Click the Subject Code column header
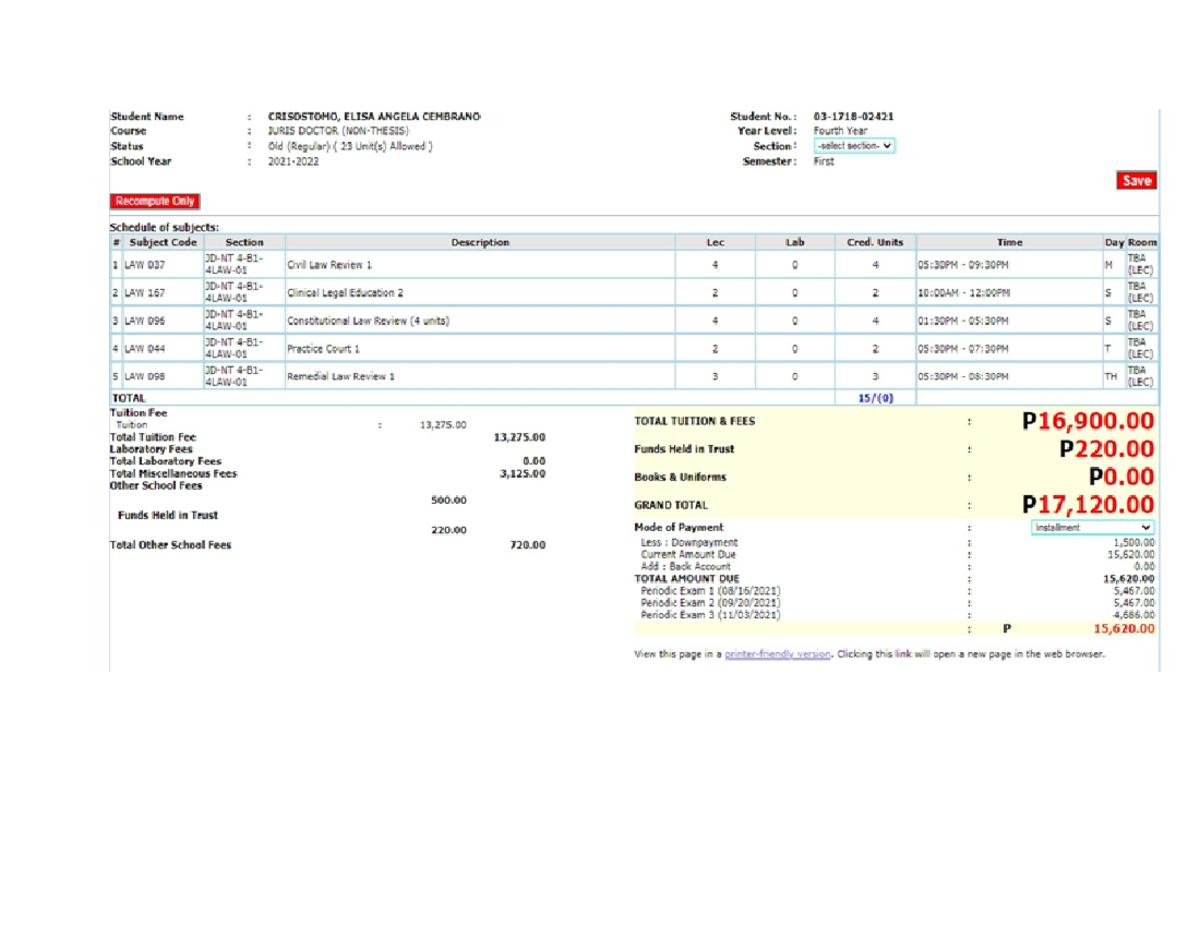 tap(162, 242)
